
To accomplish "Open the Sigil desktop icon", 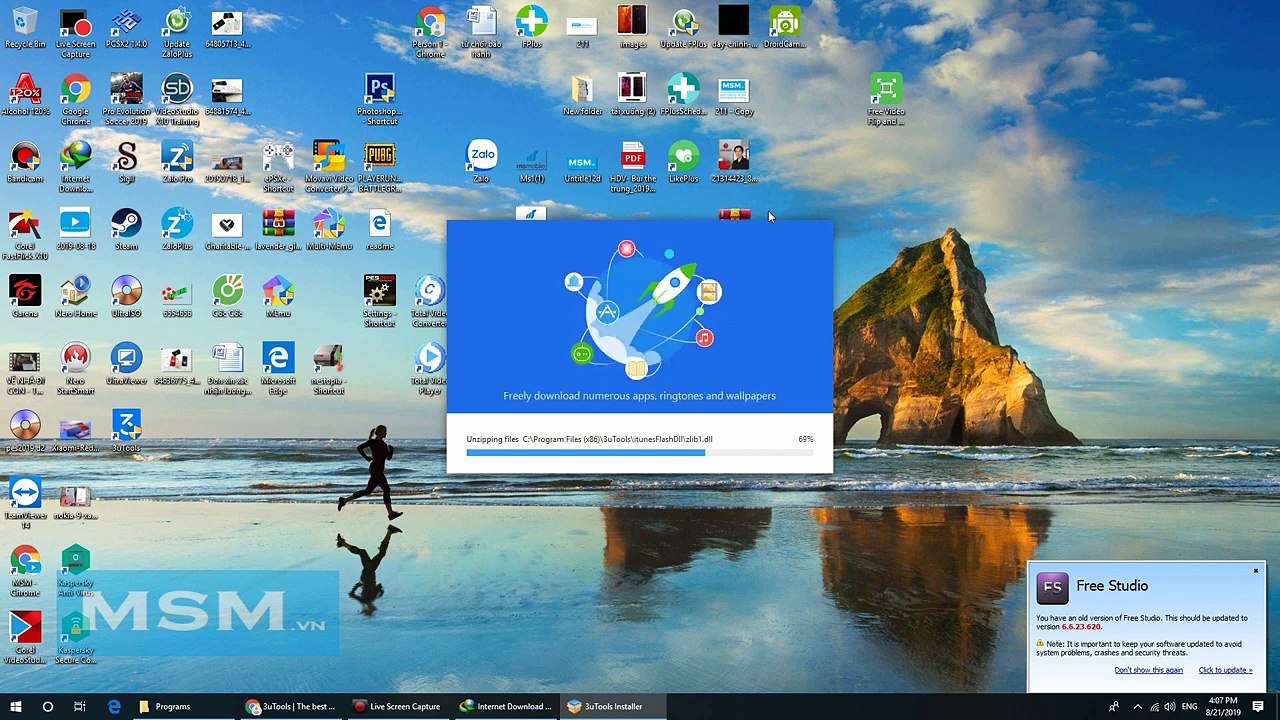I will (126, 163).
